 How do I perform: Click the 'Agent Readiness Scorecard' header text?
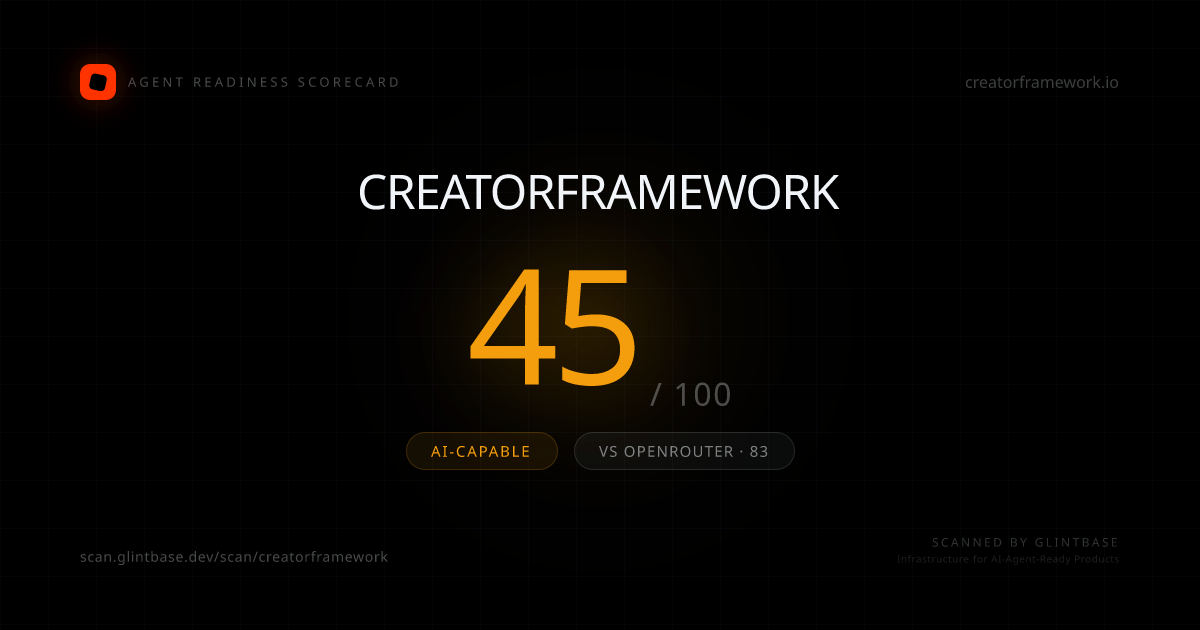(264, 82)
